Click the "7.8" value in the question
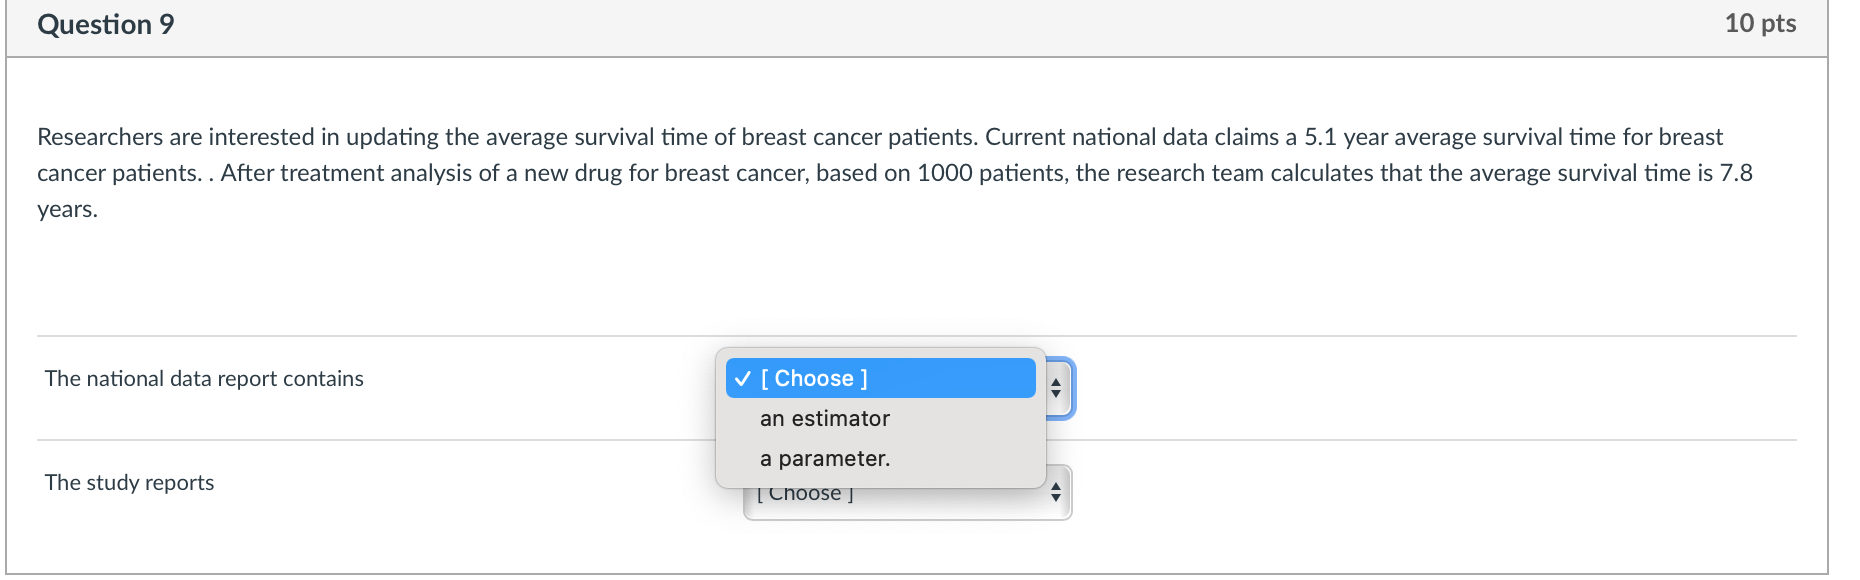Image resolution: width=1860 pixels, height=580 pixels. click(1735, 173)
